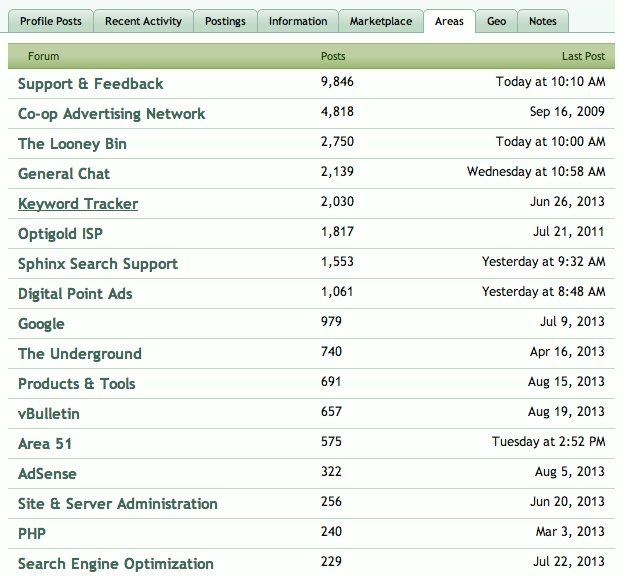Switch to the Profile Posts tab
Image resolution: width=624 pixels, height=576 pixels.
click(51, 21)
